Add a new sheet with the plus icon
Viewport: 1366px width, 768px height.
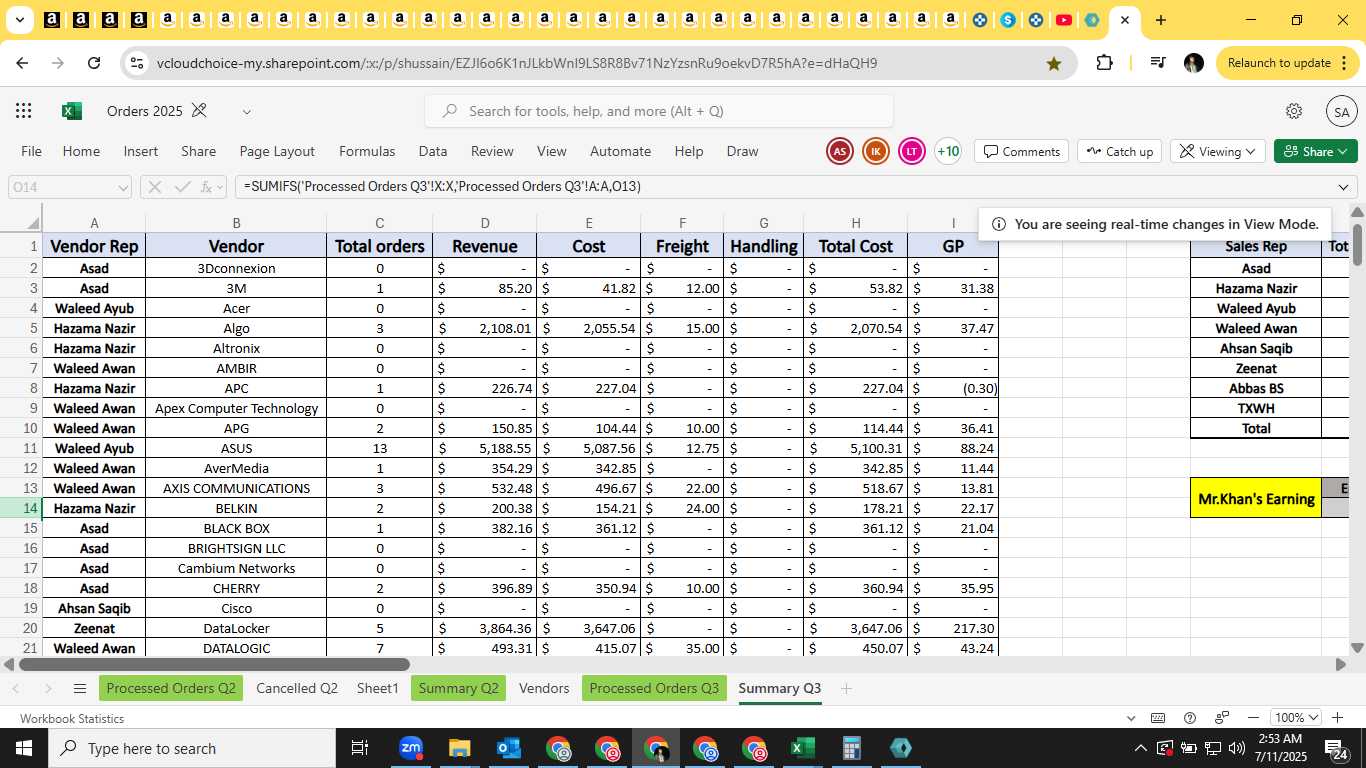[x=846, y=688]
